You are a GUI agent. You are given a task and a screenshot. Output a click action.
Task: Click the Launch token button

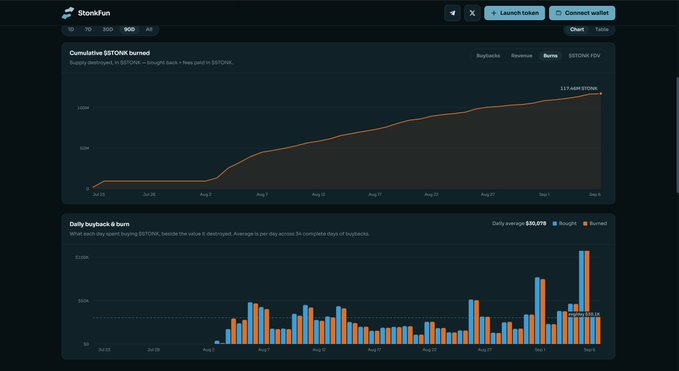point(514,13)
